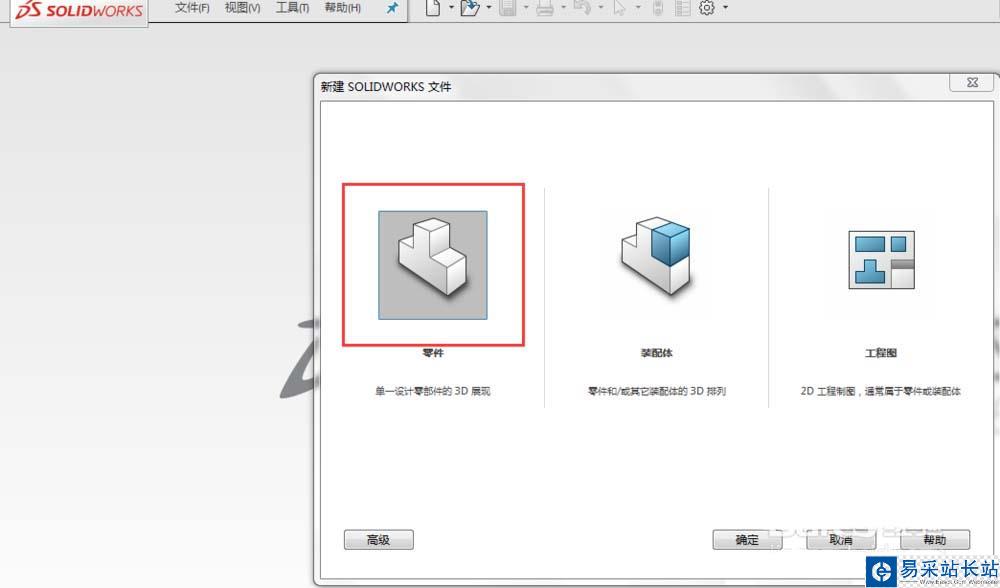Close the 新建 SOLIDWORKS 文件 dialog
The width and height of the screenshot is (1000, 588).
(x=972, y=82)
